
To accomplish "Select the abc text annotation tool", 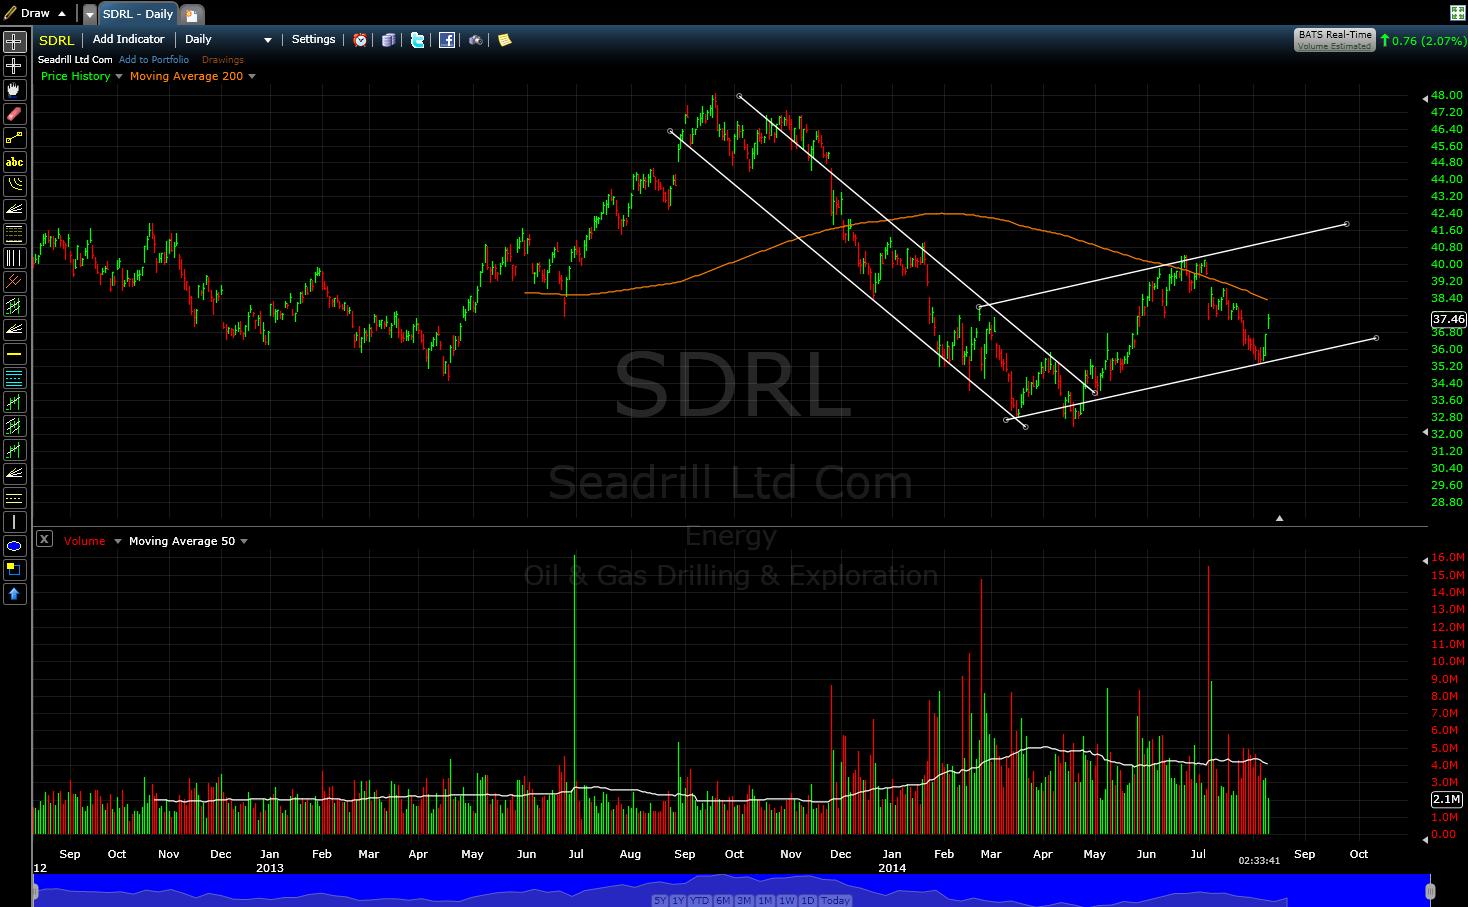I will [x=14, y=161].
